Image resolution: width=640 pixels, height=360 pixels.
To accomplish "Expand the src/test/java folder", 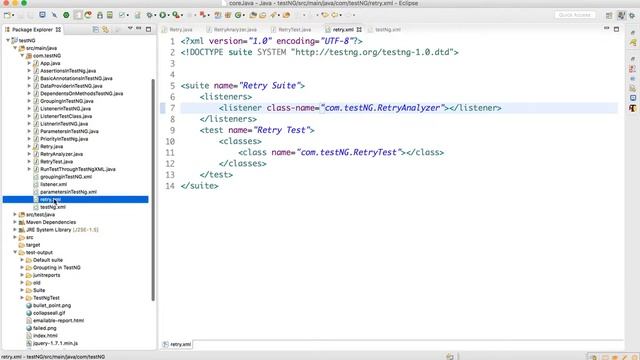I will tap(15, 214).
